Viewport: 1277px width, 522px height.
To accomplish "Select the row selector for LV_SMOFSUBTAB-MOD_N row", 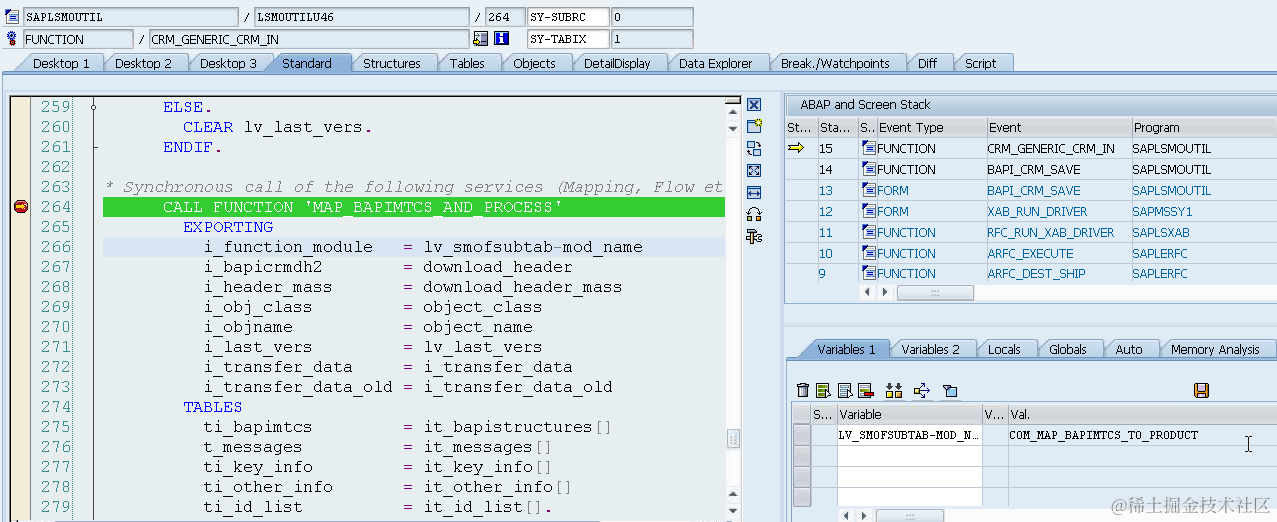I will pos(801,435).
